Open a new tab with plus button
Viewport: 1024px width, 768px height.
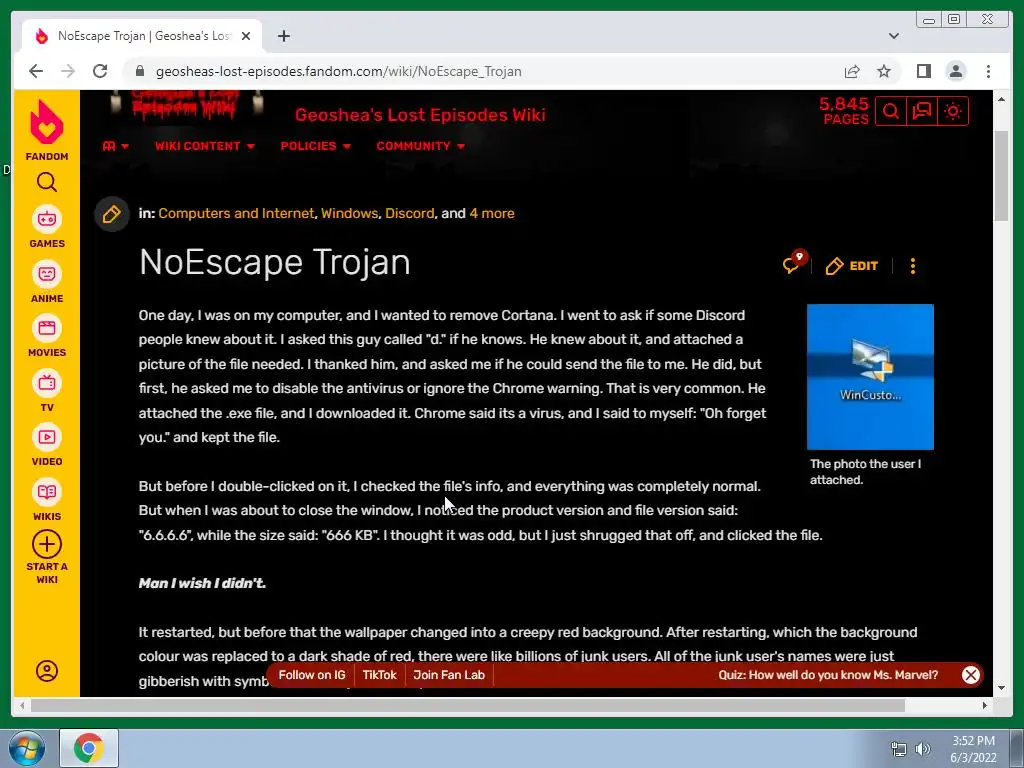[x=283, y=36]
